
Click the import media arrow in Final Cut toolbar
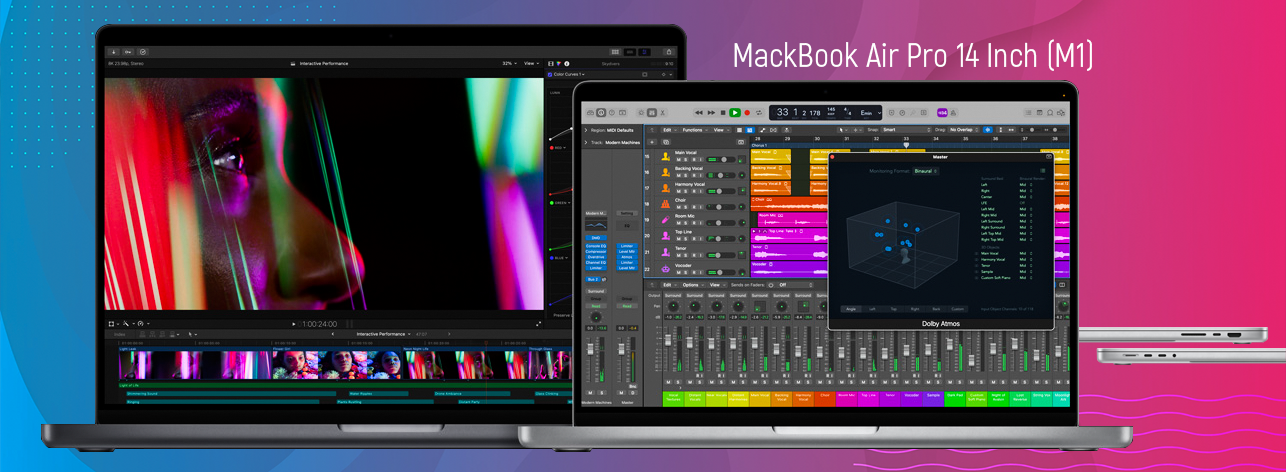pyautogui.click(x=114, y=52)
